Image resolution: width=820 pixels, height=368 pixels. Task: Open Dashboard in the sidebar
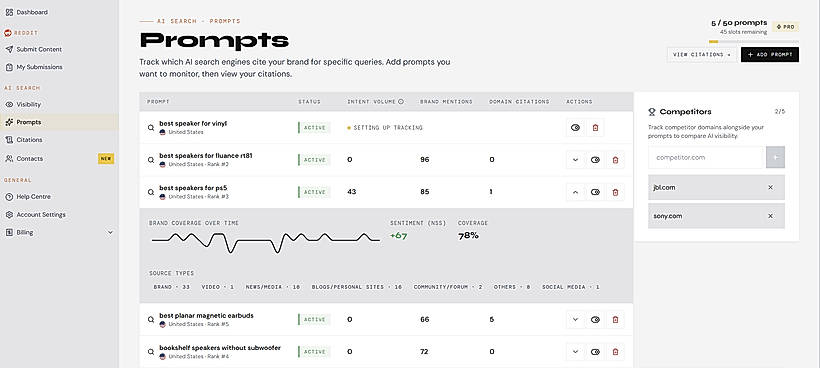[x=31, y=12]
